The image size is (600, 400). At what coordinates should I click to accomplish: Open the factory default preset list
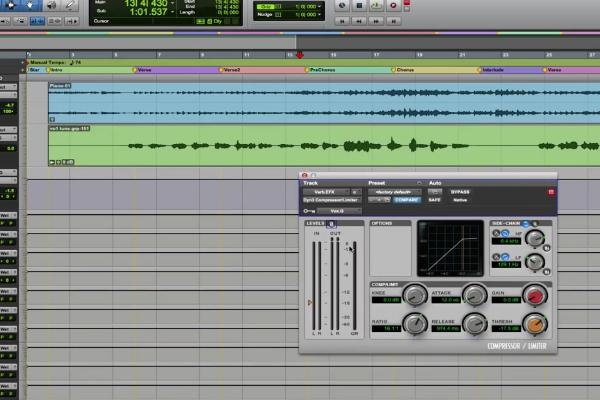[x=395, y=192]
